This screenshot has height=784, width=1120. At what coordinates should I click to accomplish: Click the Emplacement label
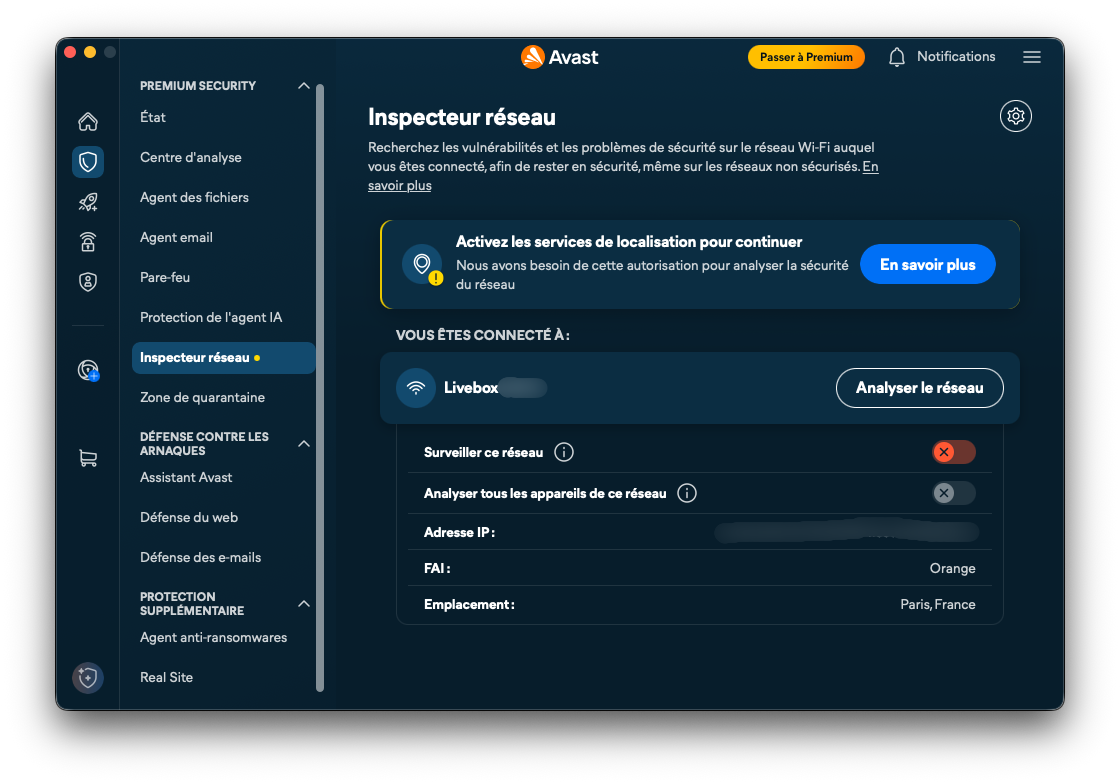coord(469,604)
